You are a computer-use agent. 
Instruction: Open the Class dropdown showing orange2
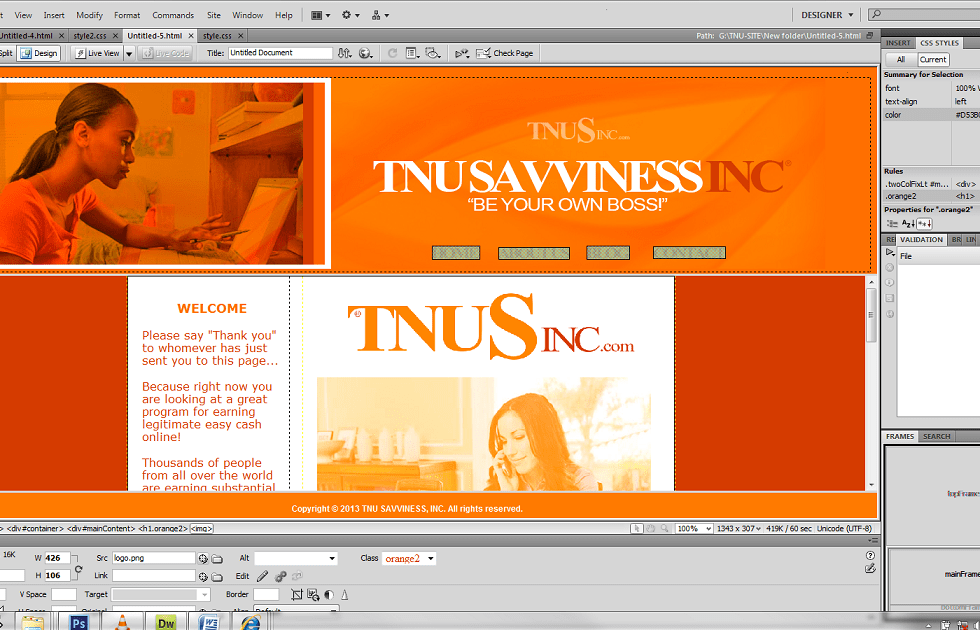pos(410,558)
